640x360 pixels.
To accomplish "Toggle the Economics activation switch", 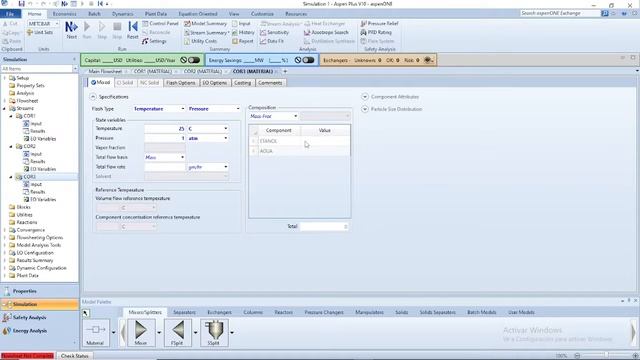I will [194, 60].
